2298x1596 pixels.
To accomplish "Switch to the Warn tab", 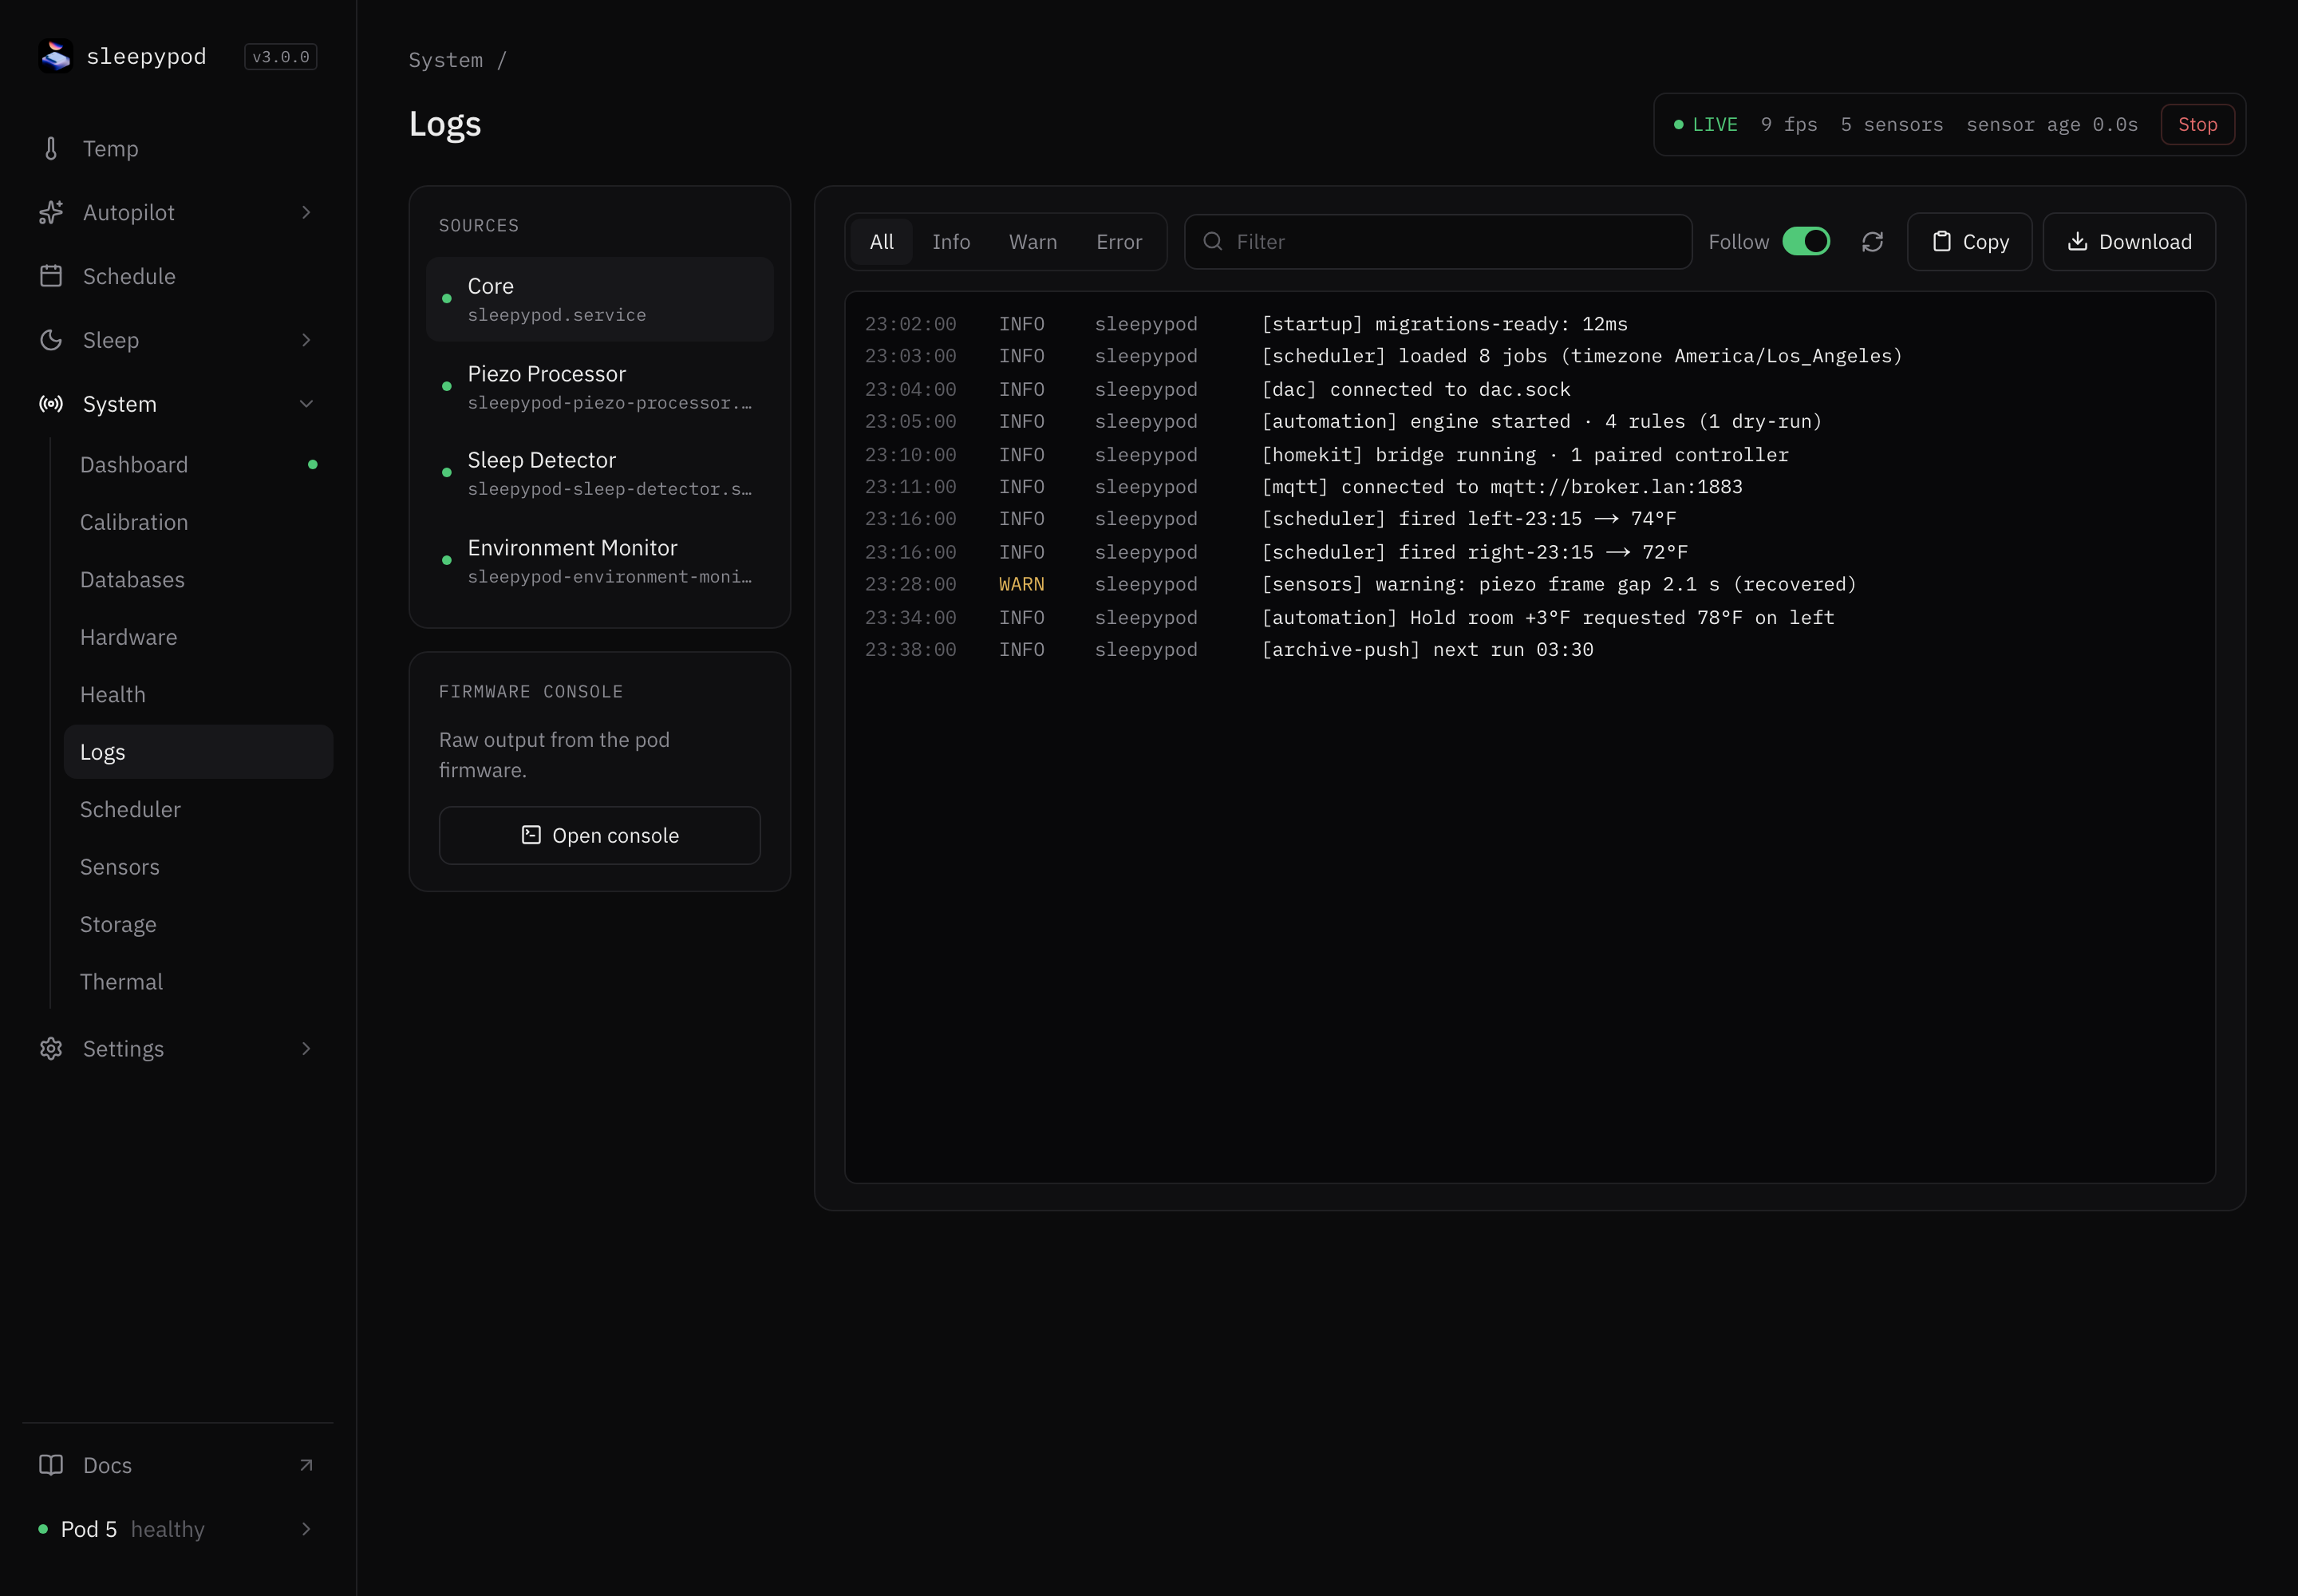I will pyautogui.click(x=1033, y=242).
